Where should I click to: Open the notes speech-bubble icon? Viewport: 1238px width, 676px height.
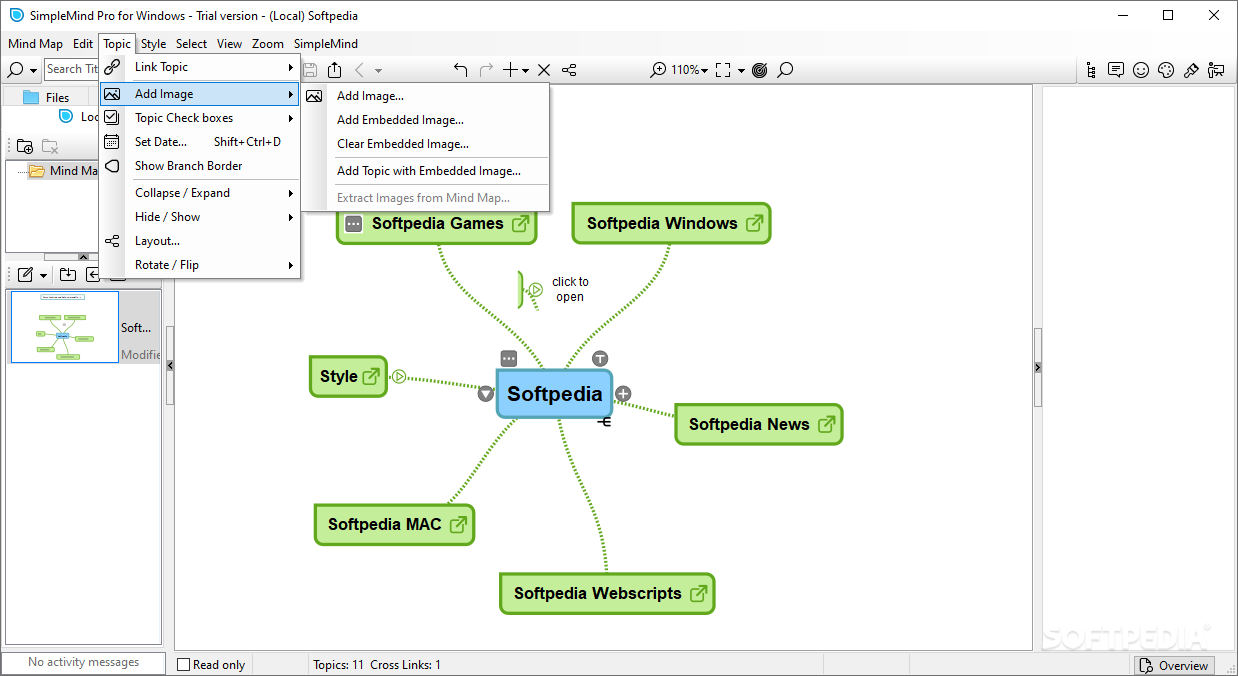click(1116, 70)
